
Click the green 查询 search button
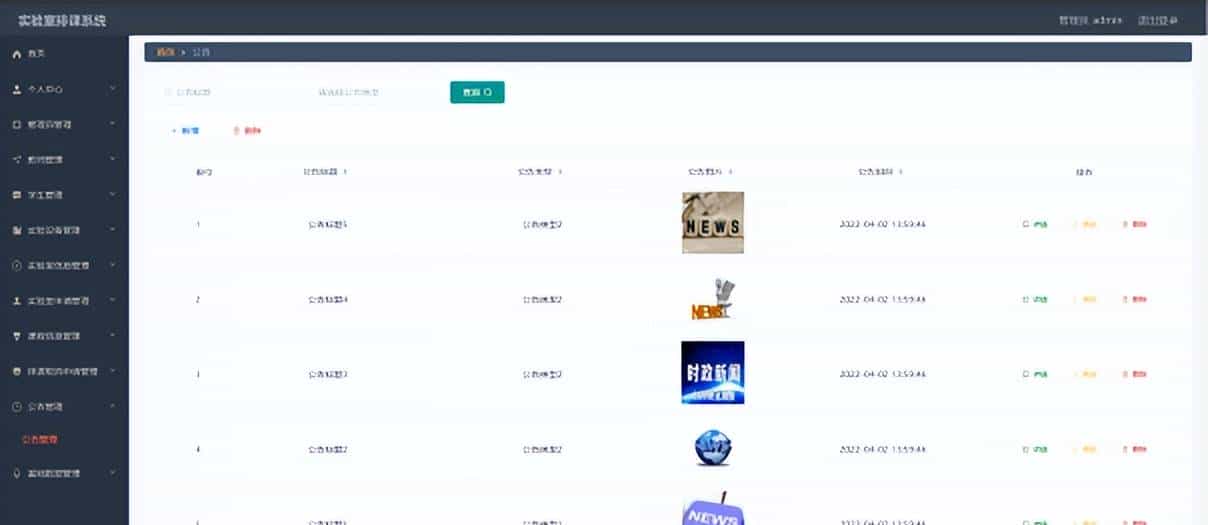[x=477, y=92]
